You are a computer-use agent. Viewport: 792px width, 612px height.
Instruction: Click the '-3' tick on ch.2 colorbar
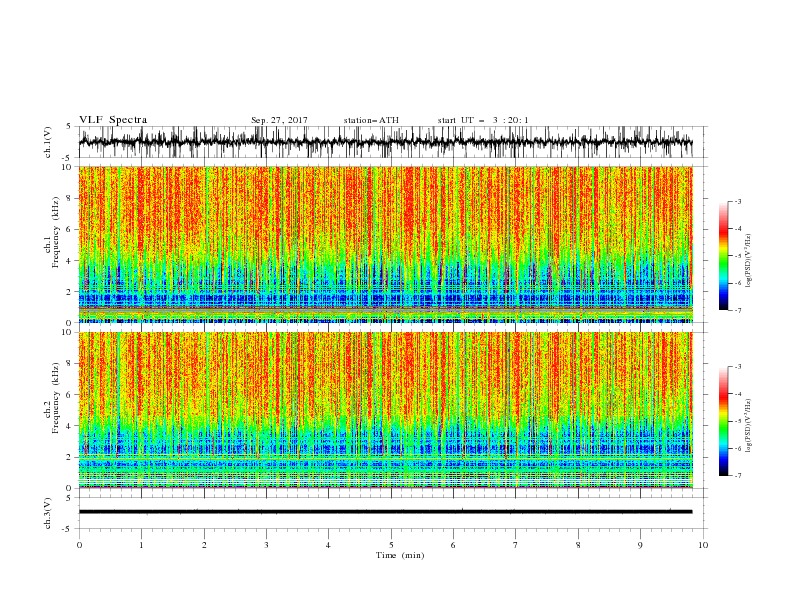click(738, 367)
